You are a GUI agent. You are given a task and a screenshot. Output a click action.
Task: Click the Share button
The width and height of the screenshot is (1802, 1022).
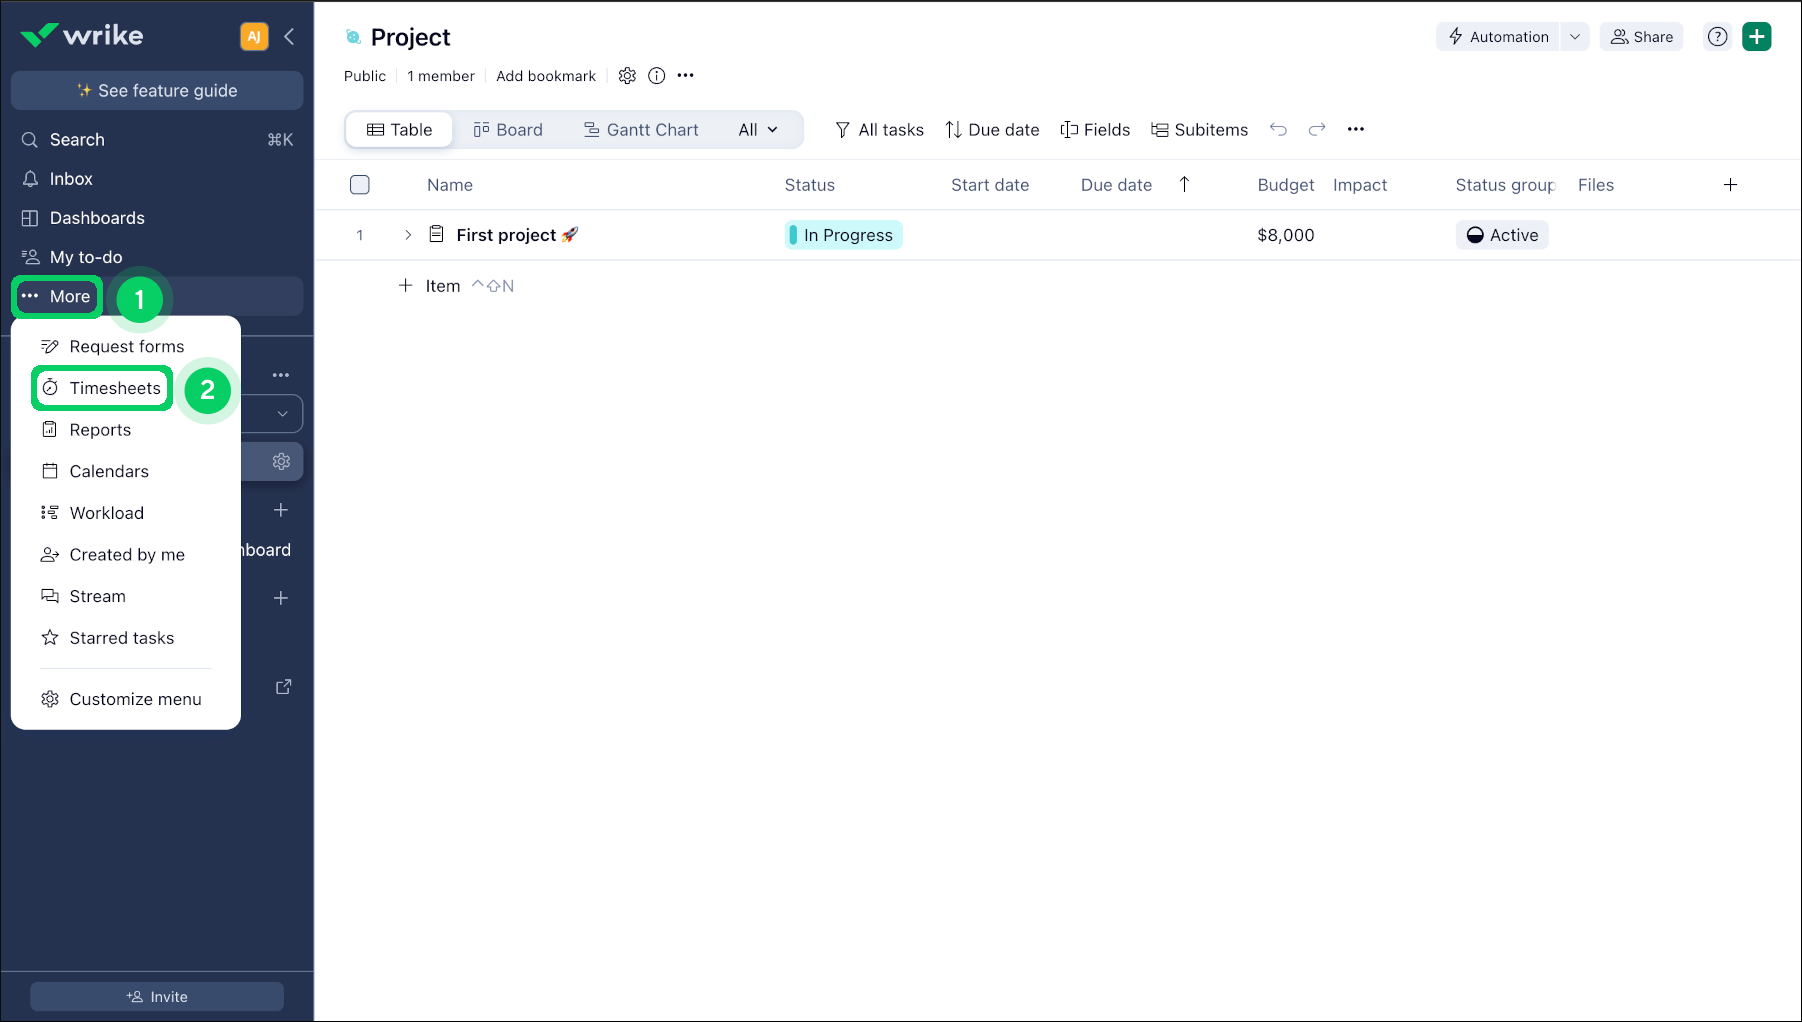click(x=1641, y=36)
